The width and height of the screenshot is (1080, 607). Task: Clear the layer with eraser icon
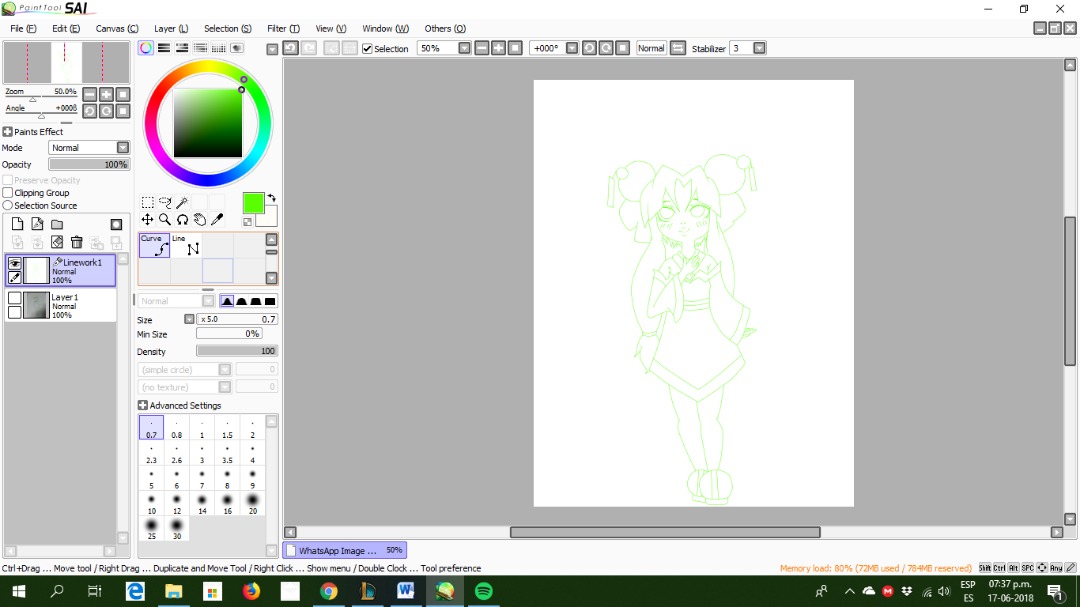tap(57, 242)
